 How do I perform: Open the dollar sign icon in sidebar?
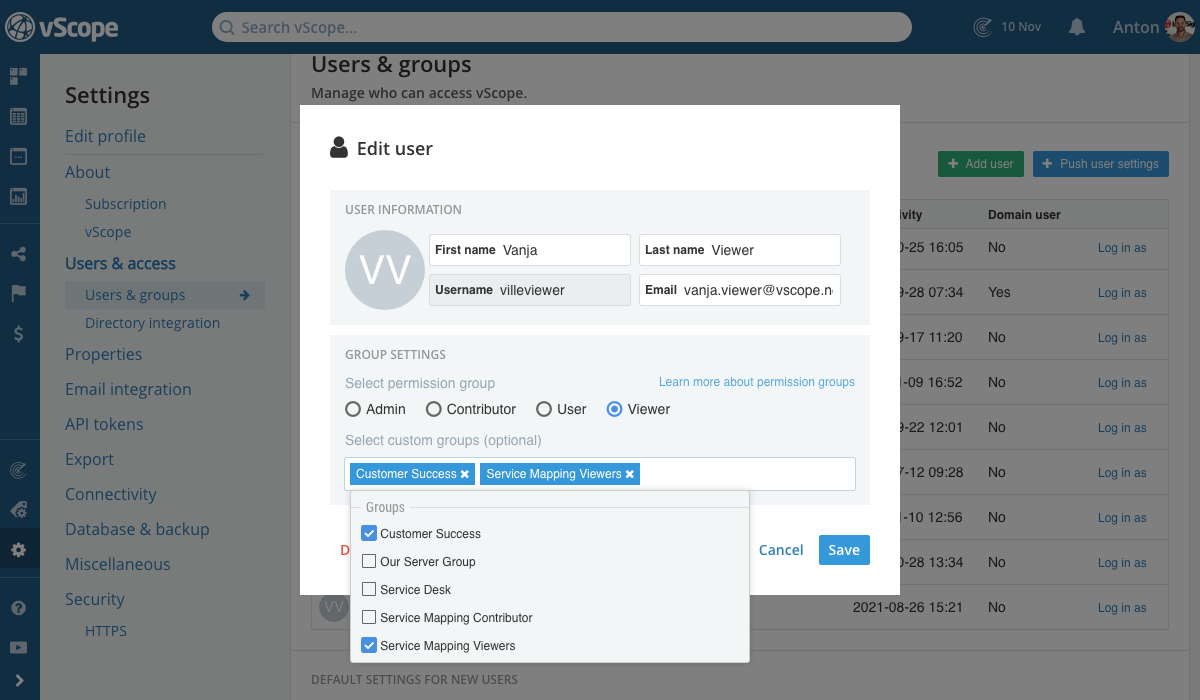point(18,334)
